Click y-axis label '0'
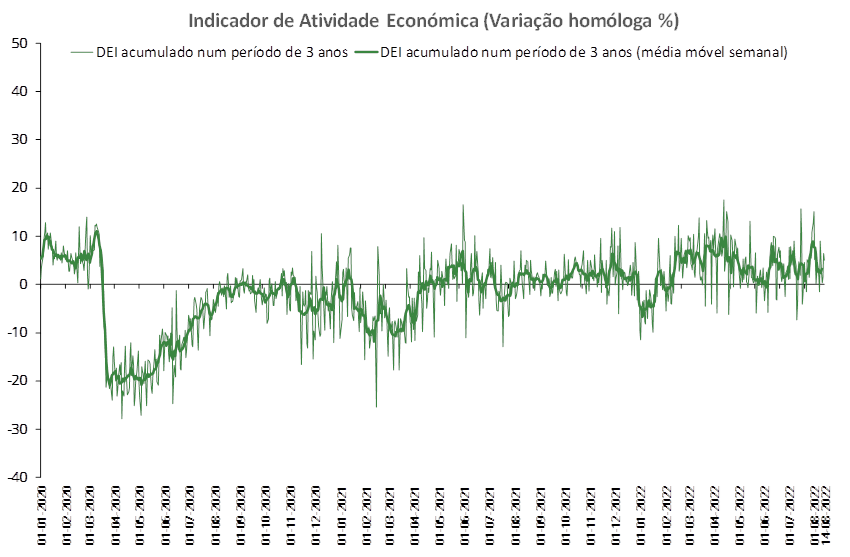 pos(23,284)
